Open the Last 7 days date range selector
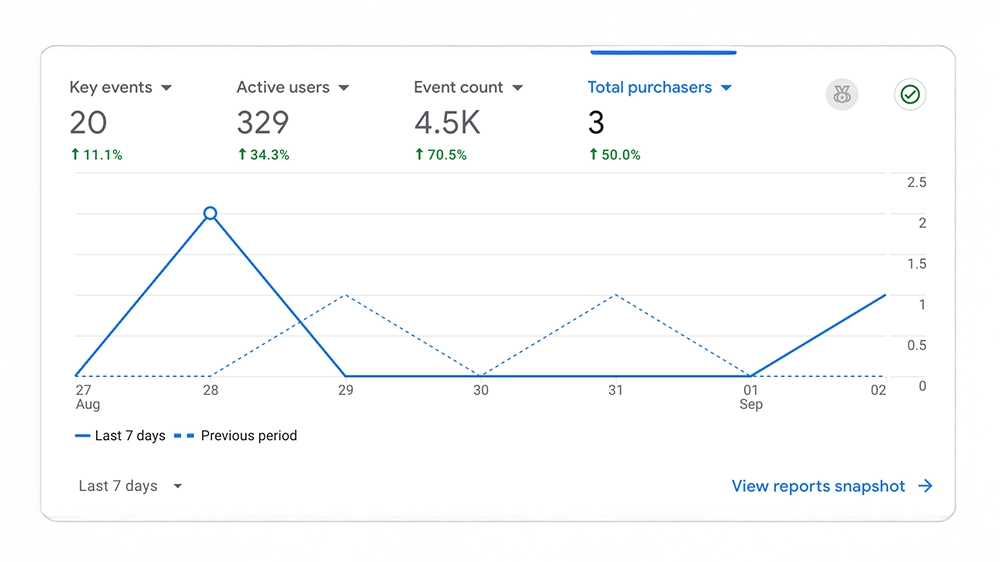 130,486
